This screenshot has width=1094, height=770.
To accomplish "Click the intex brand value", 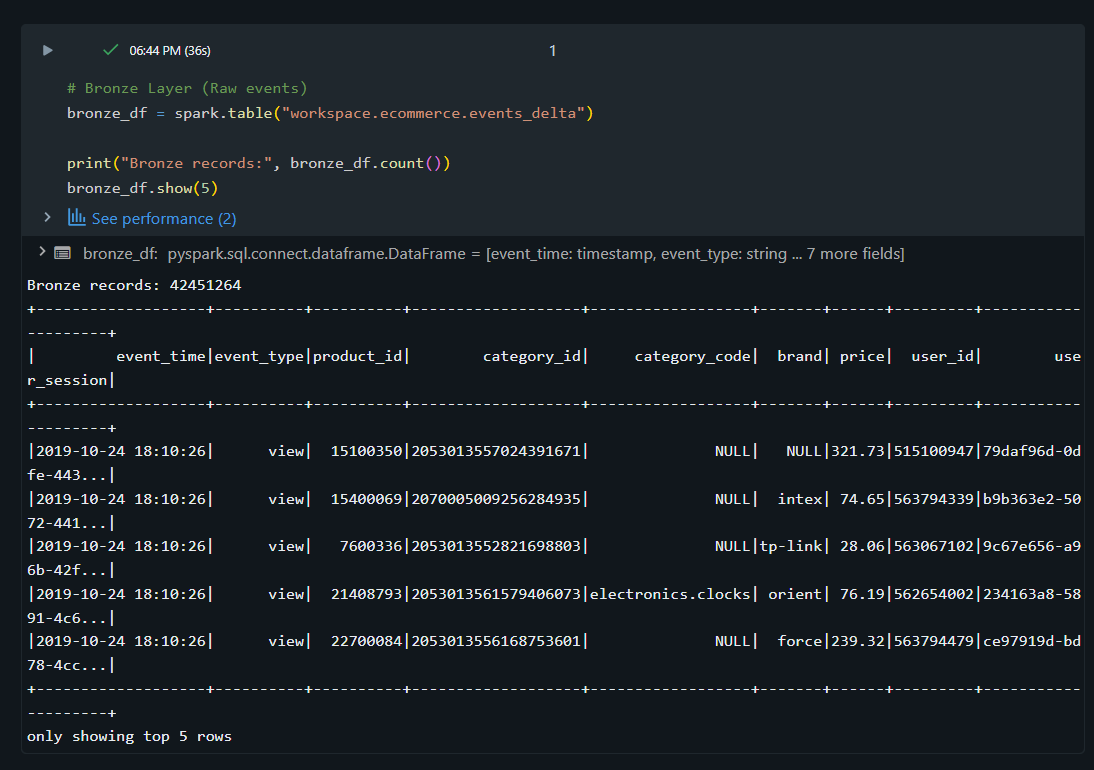I will point(800,499).
